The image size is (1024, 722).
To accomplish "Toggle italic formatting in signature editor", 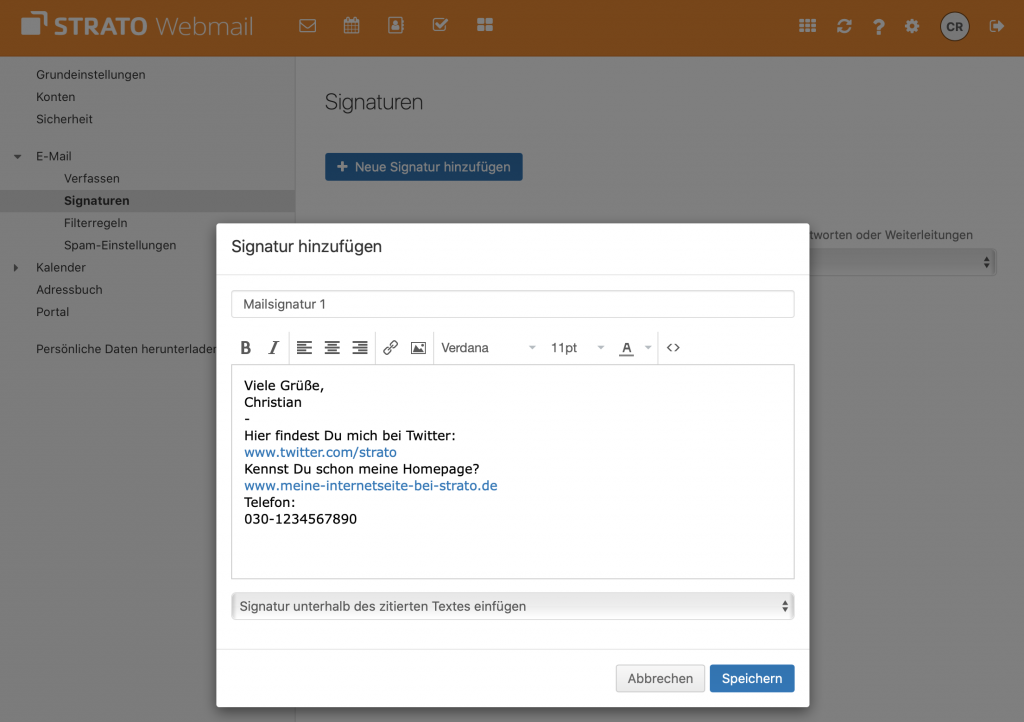I will coord(273,348).
